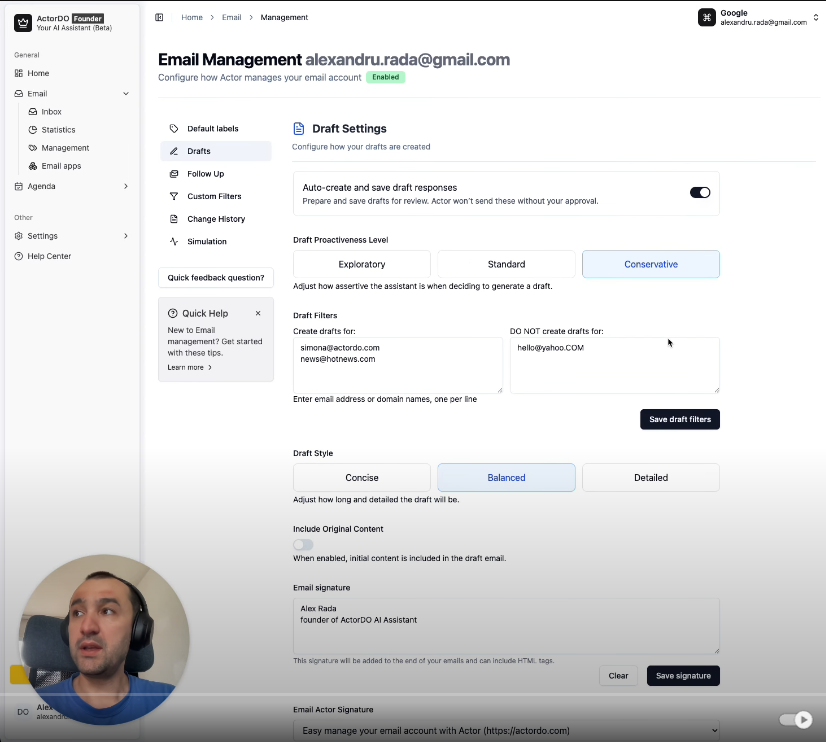Screen dimensions: 826x742
Task: Open the Default labels tab
Action: (x=216, y=128)
